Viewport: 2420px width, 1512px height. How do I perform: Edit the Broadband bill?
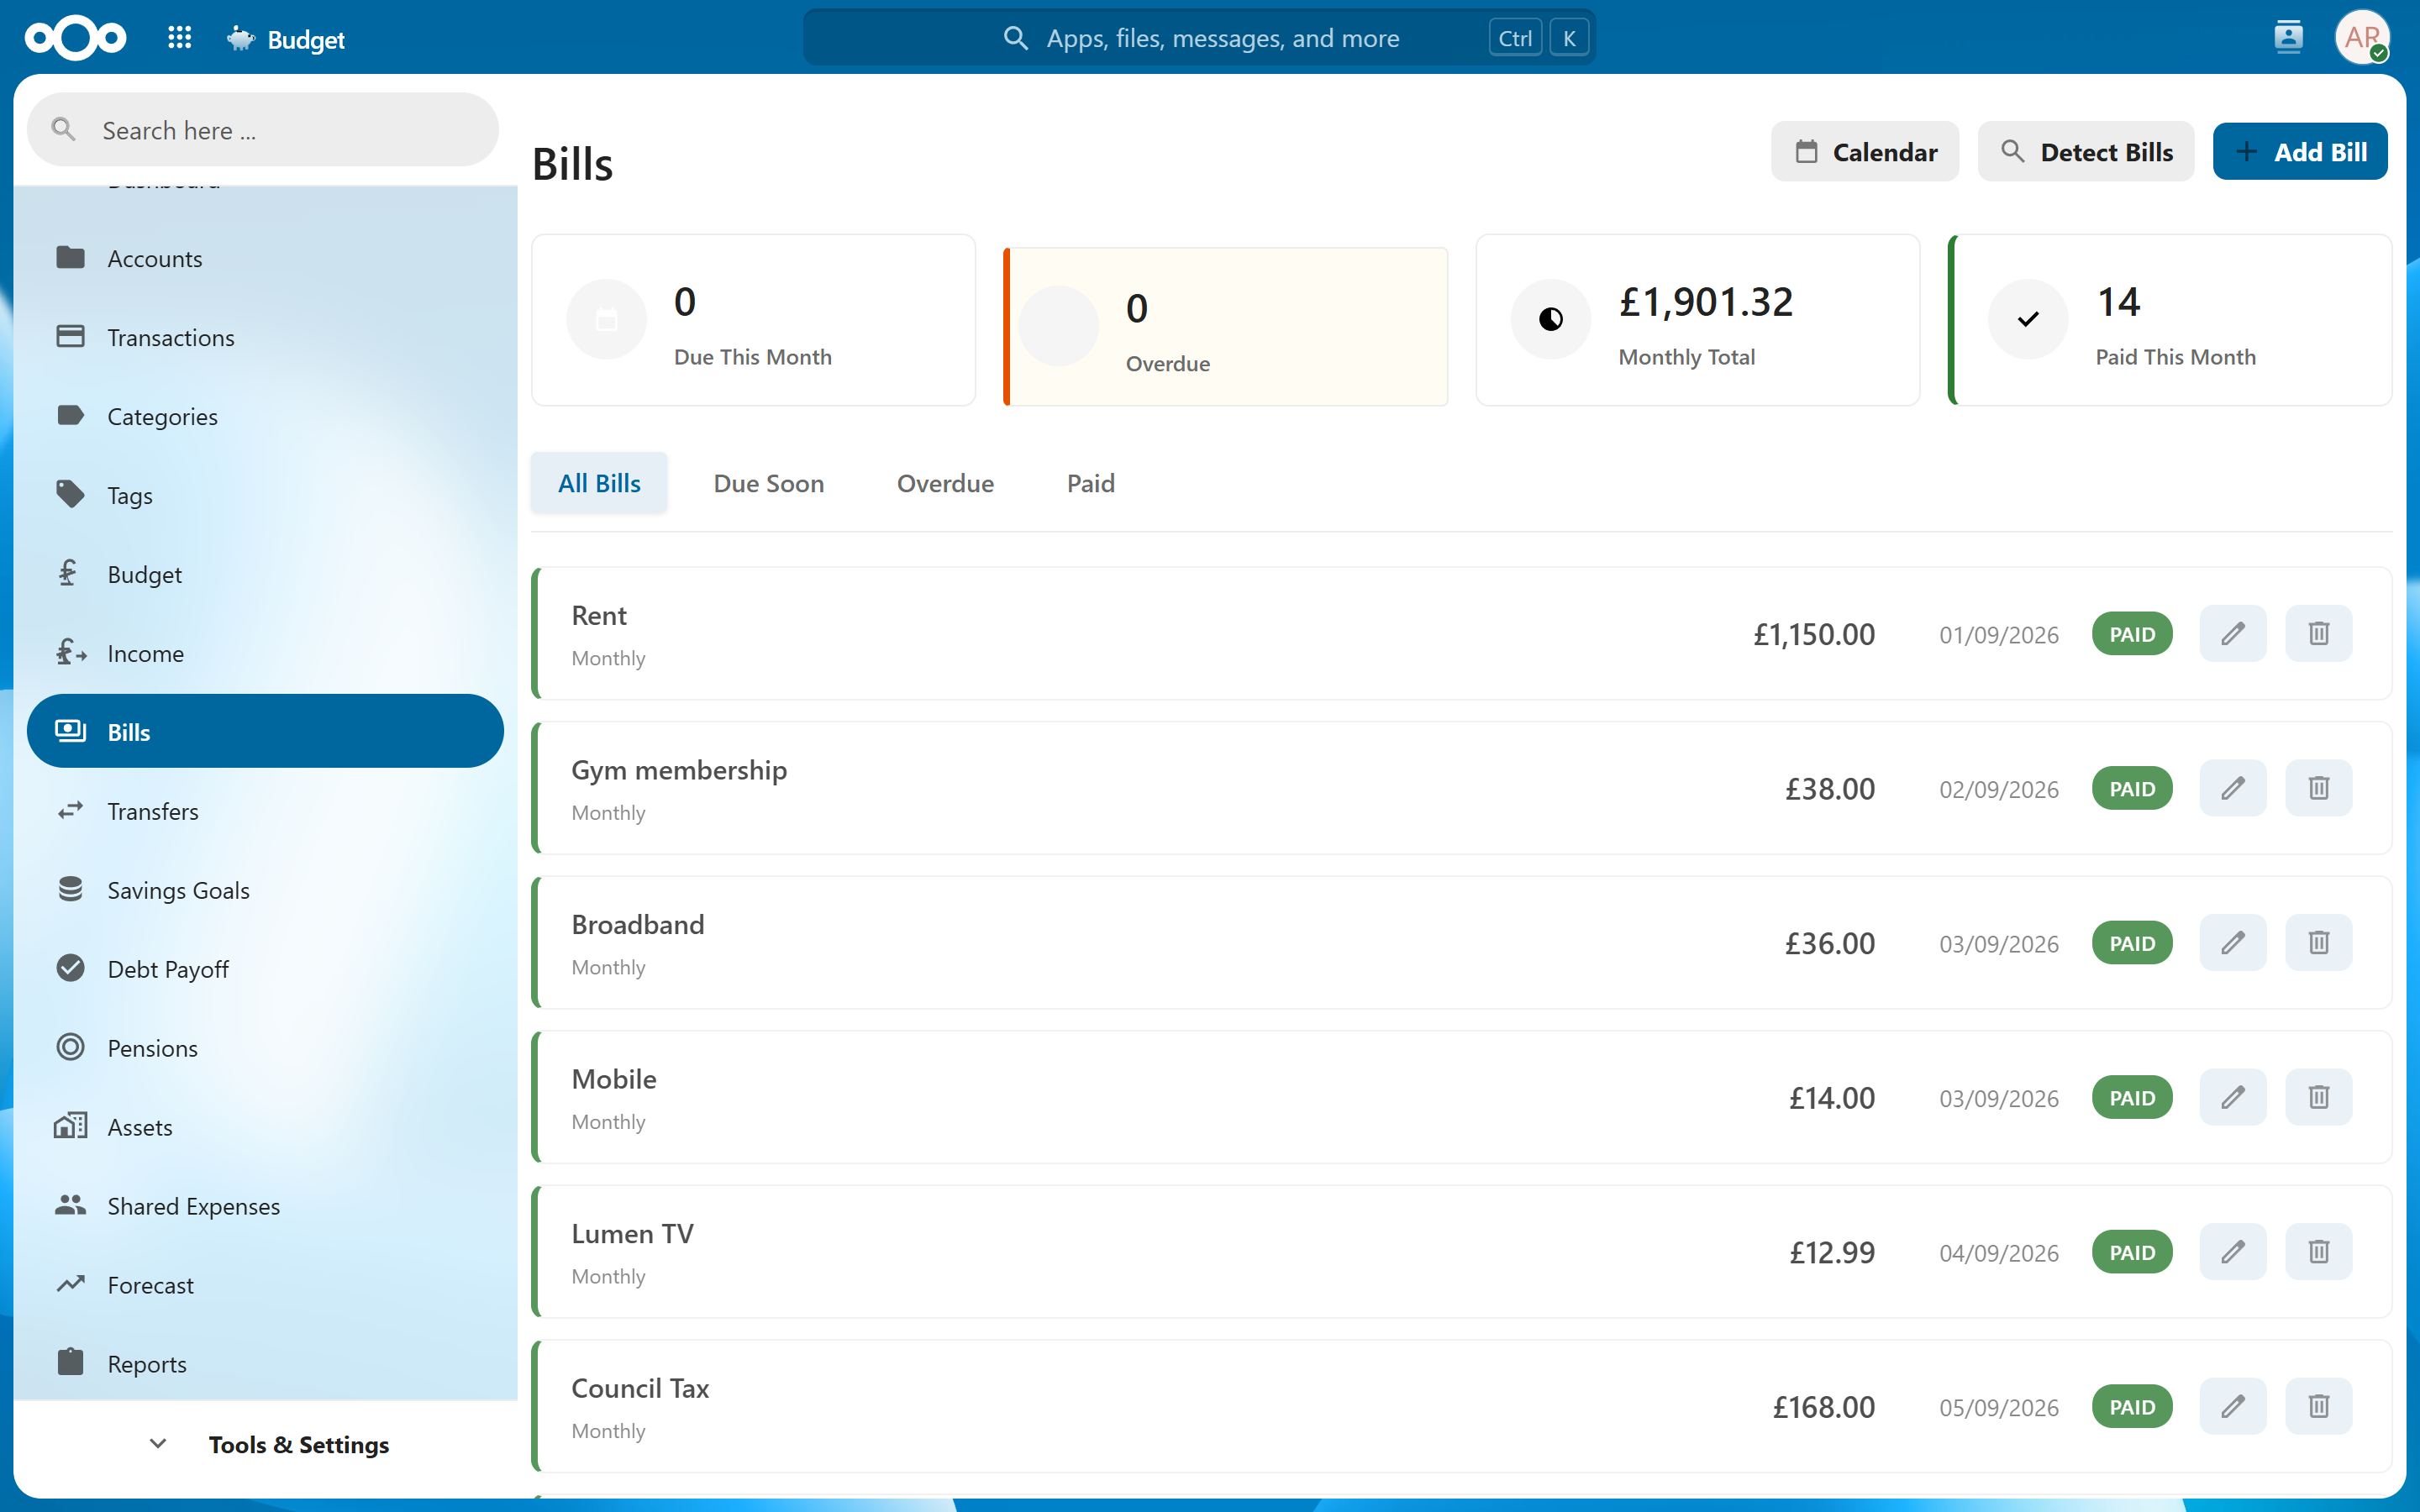(x=2233, y=943)
